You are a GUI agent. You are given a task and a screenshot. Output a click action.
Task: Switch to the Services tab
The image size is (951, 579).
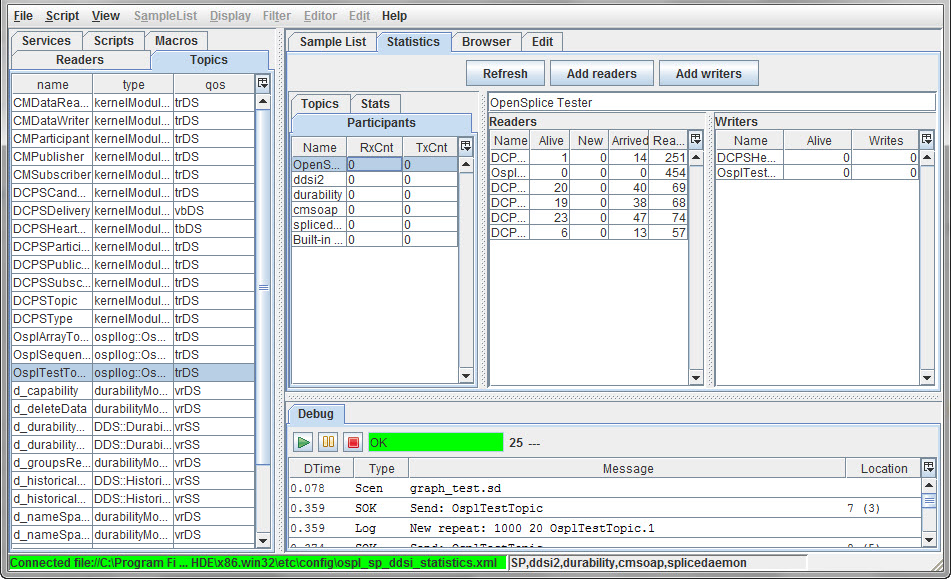click(x=46, y=41)
